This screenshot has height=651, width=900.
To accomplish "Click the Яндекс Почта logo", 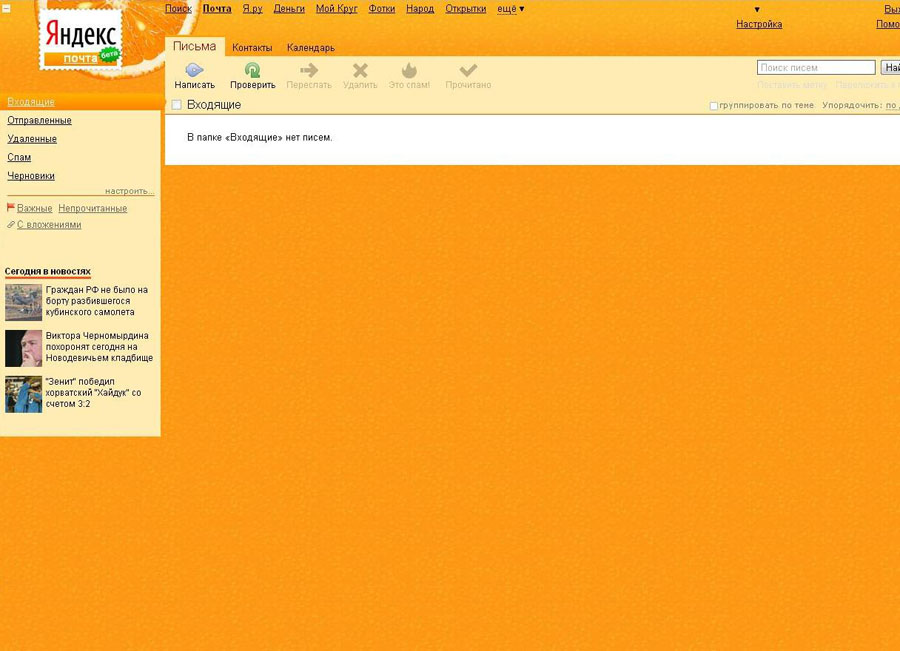I will (x=81, y=39).
